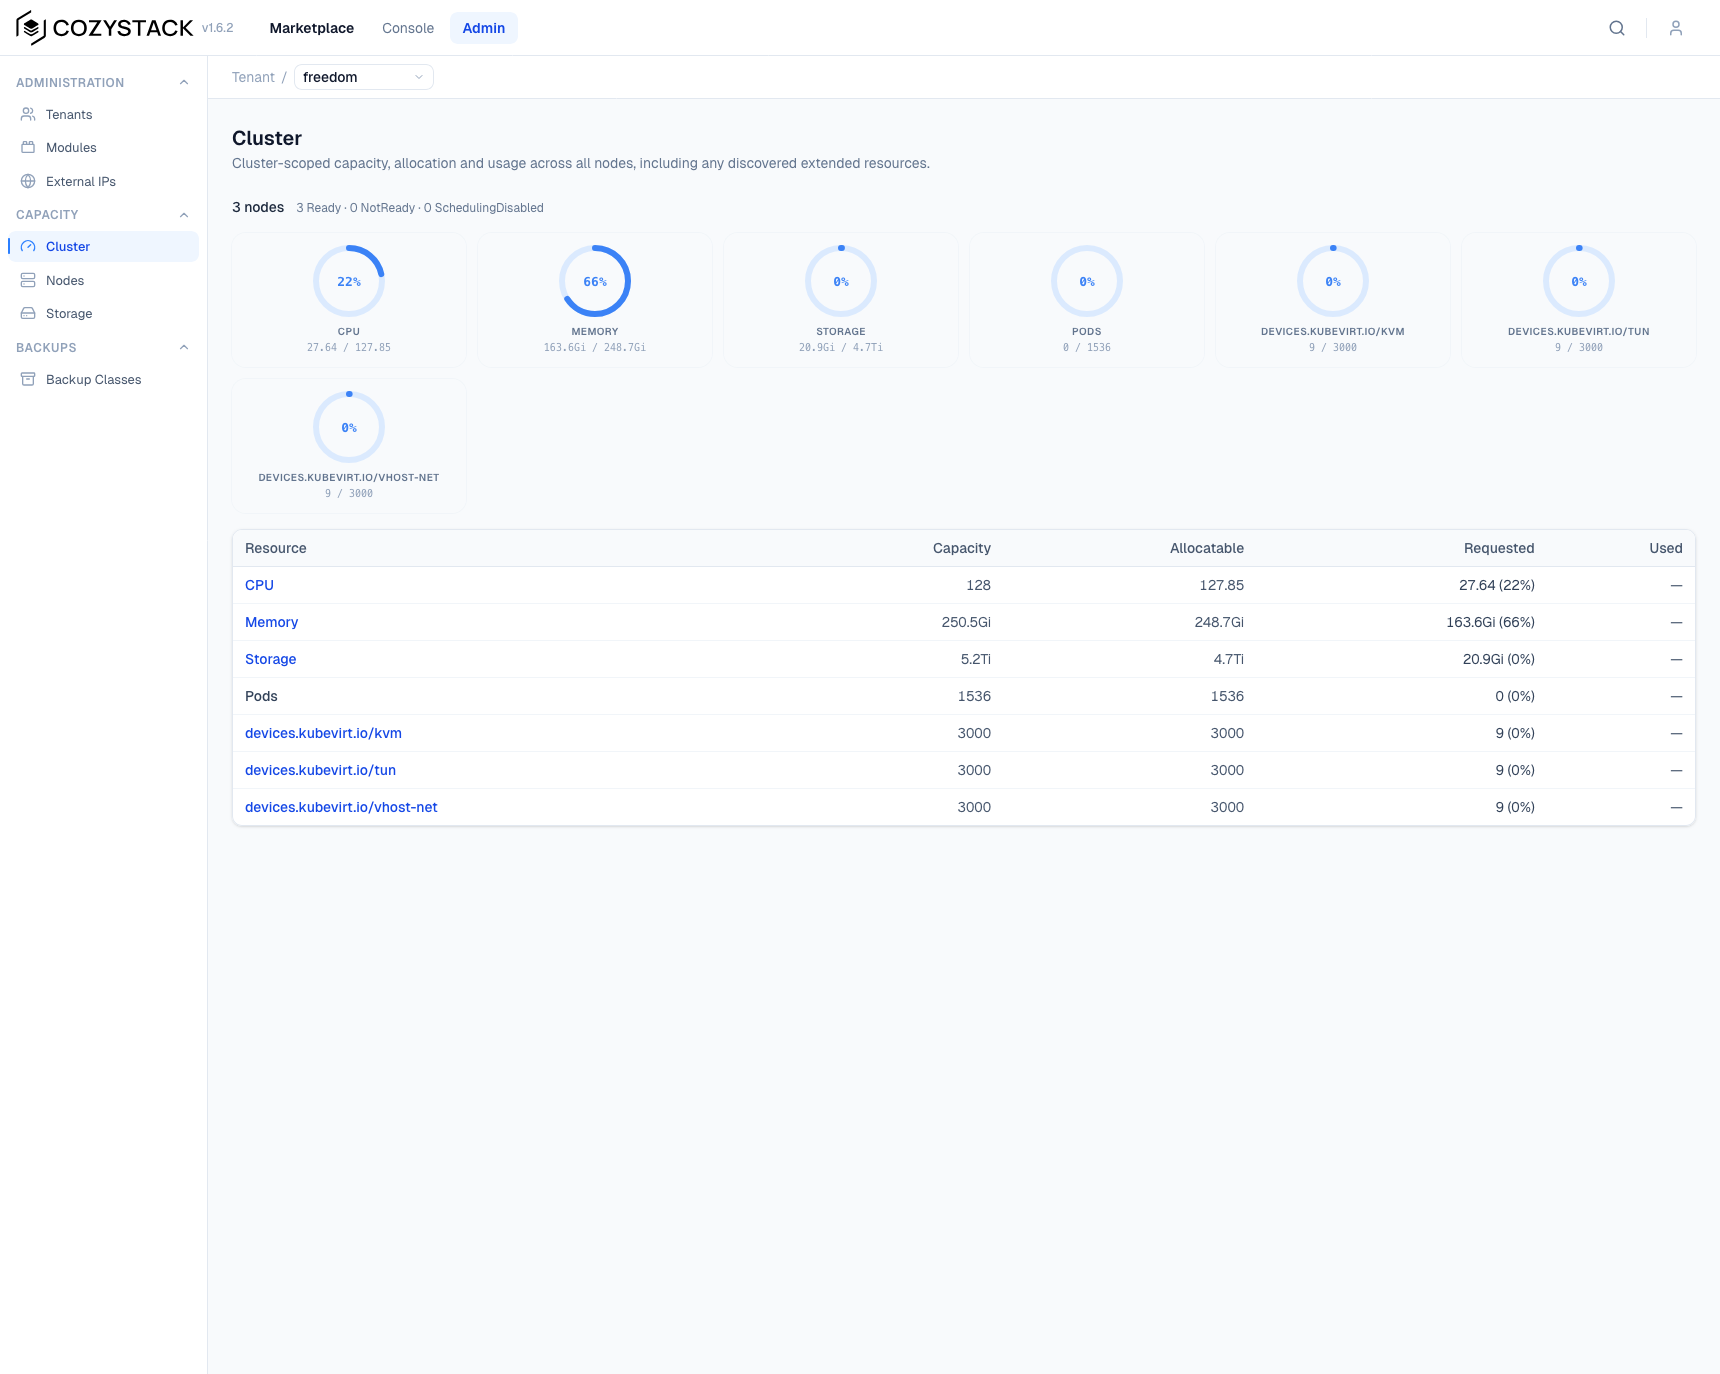Click the External IPs globe icon
This screenshot has height=1374, width=1720.
coord(28,181)
